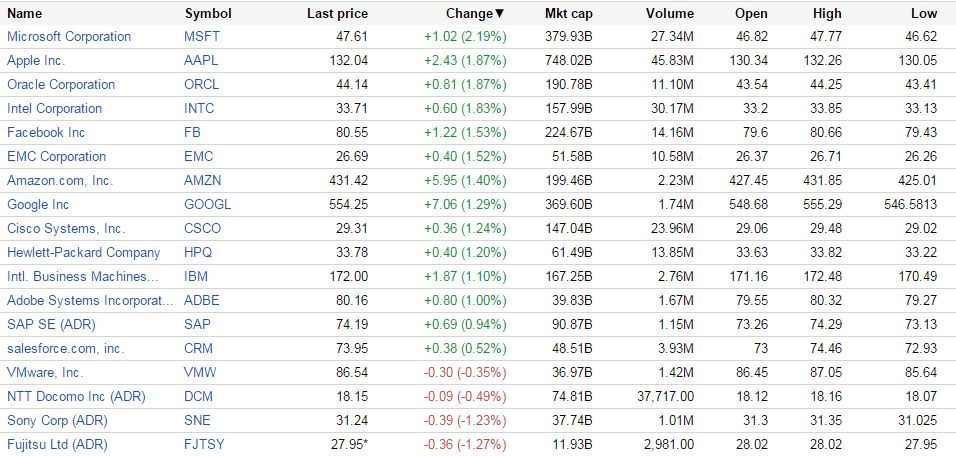Open the Sony Corp (ADR) link

(x=57, y=421)
